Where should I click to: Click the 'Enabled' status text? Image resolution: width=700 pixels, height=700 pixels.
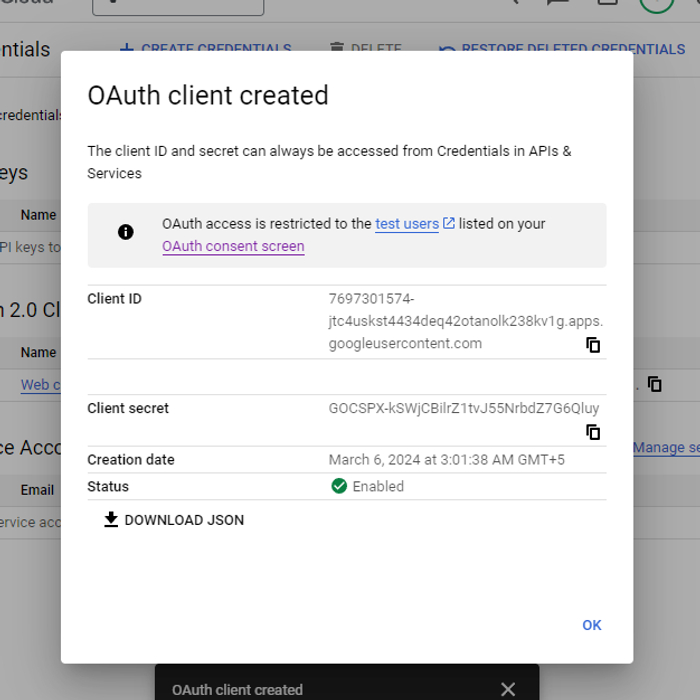point(378,486)
